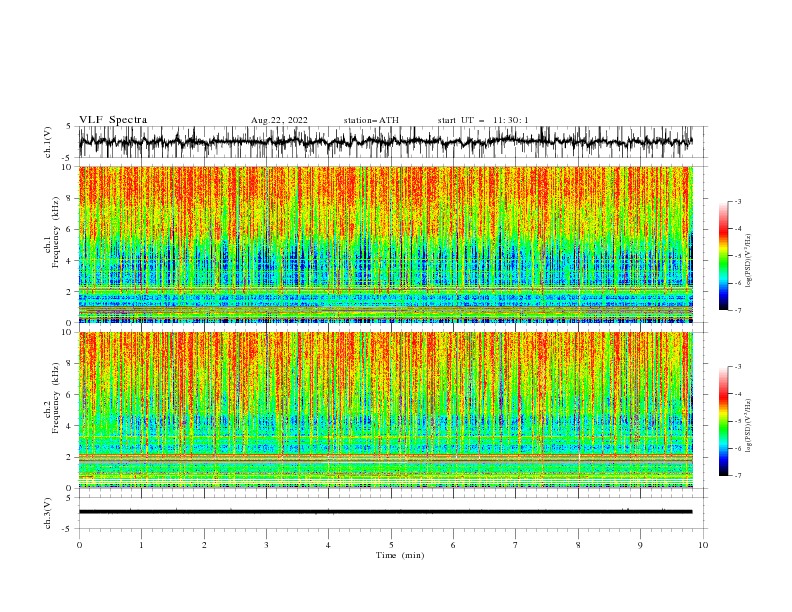Click the ch.3 flat voltage trace
The width and height of the screenshot is (792, 612).
click(x=386, y=512)
